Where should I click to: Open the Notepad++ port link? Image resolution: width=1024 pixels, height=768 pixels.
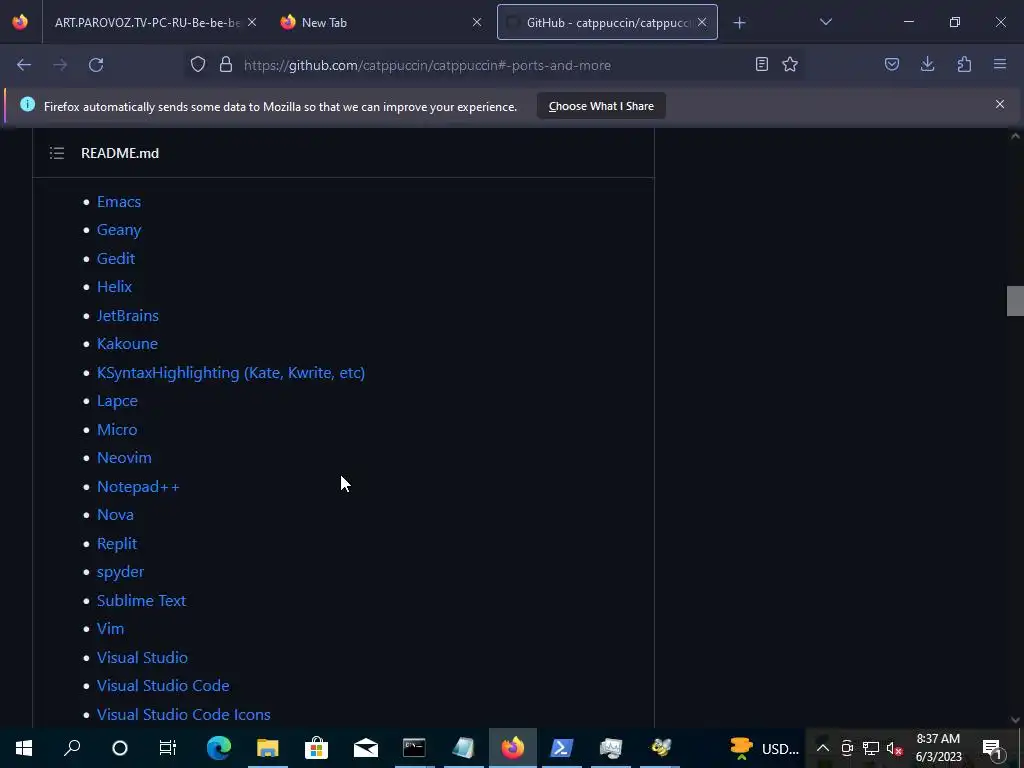tap(138, 487)
